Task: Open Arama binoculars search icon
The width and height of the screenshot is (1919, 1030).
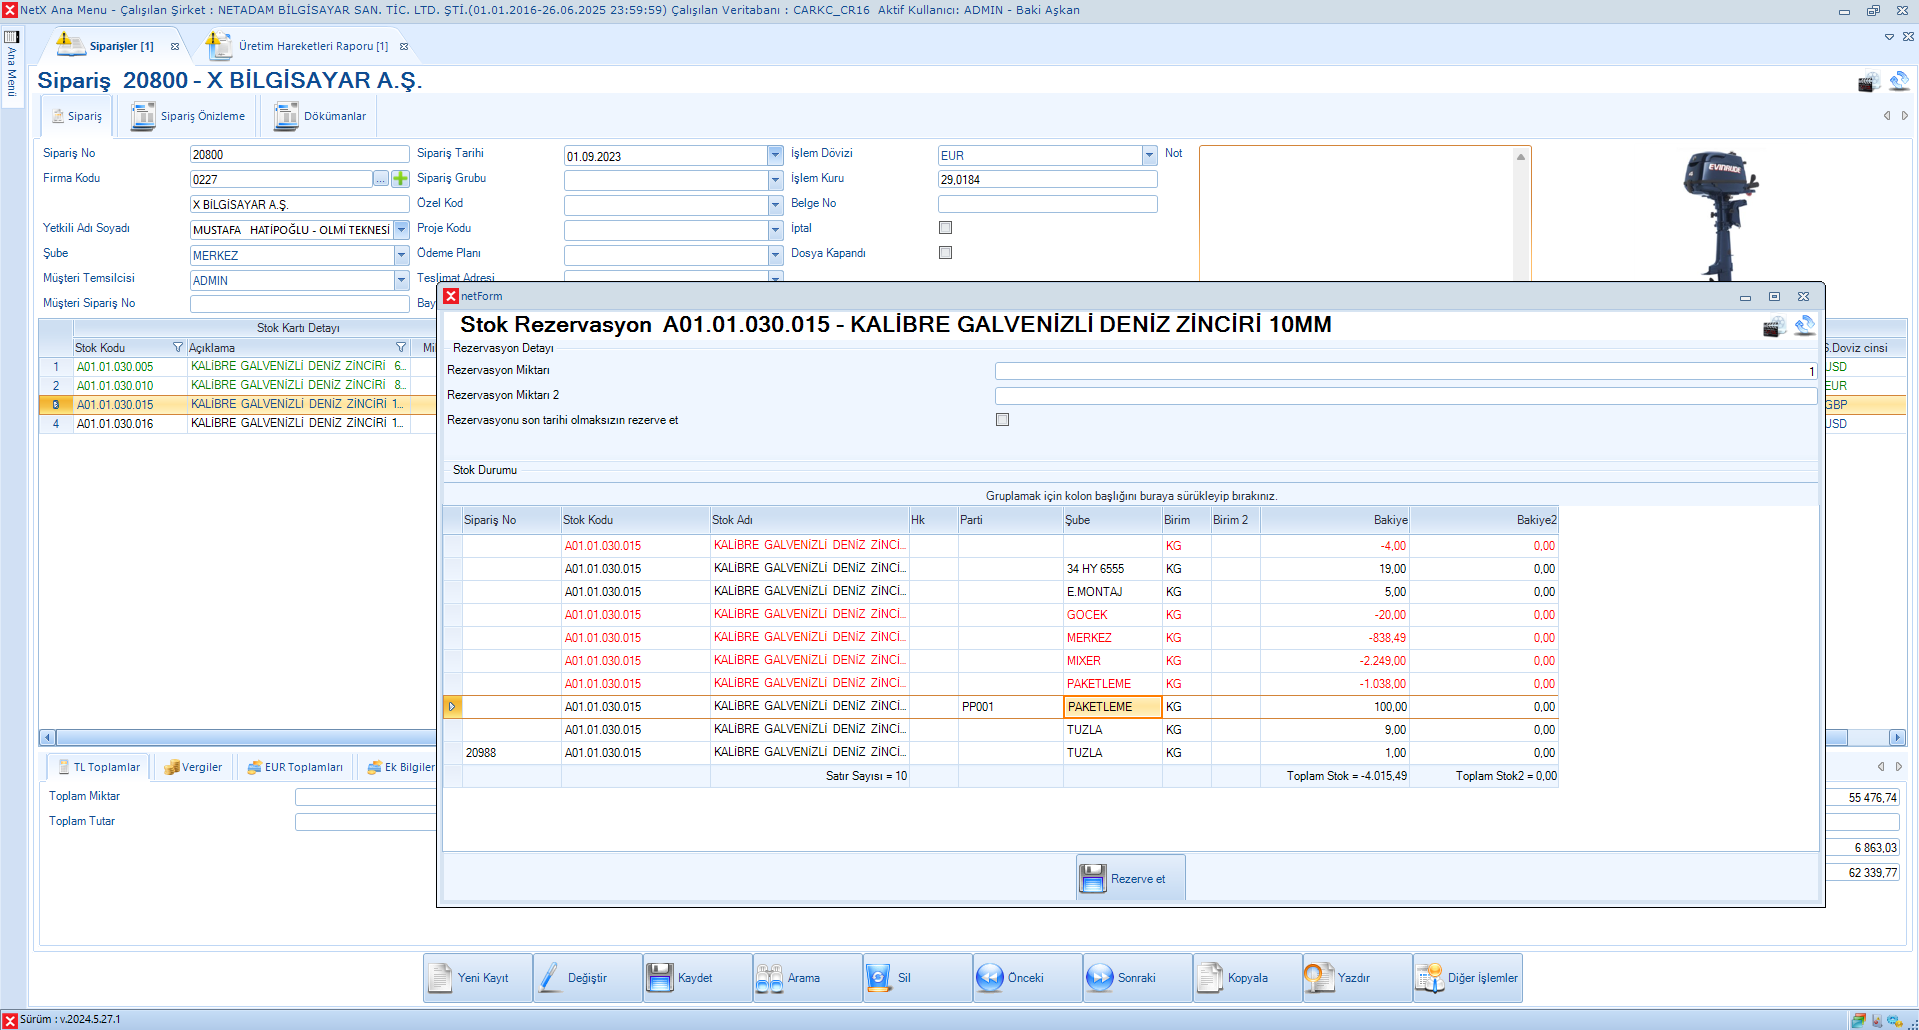Action: (769, 978)
